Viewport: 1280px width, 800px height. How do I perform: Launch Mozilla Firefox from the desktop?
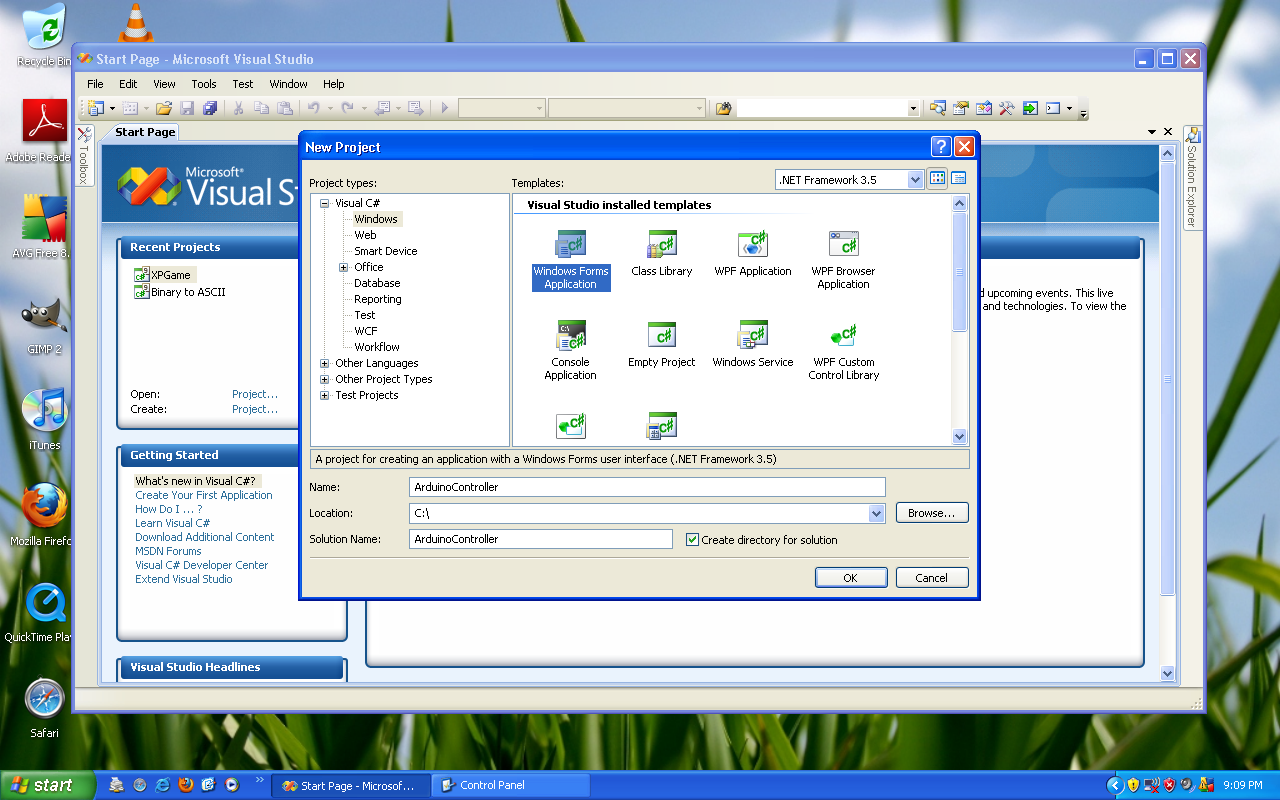click(45, 515)
